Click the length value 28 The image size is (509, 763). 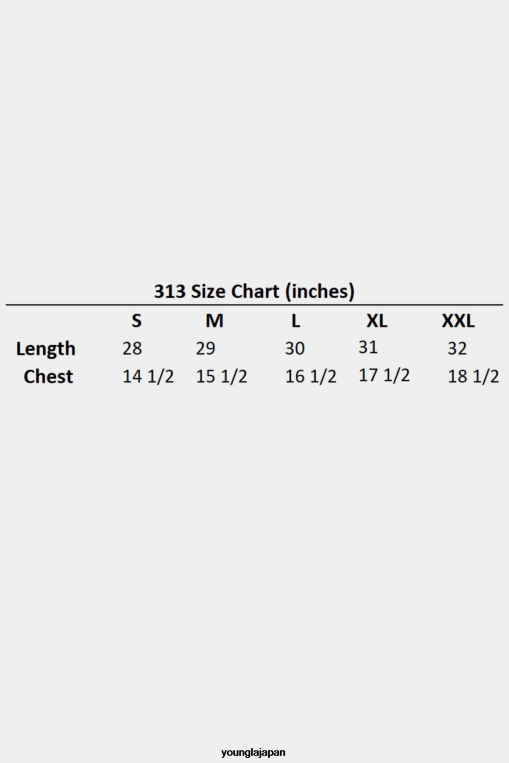132,348
